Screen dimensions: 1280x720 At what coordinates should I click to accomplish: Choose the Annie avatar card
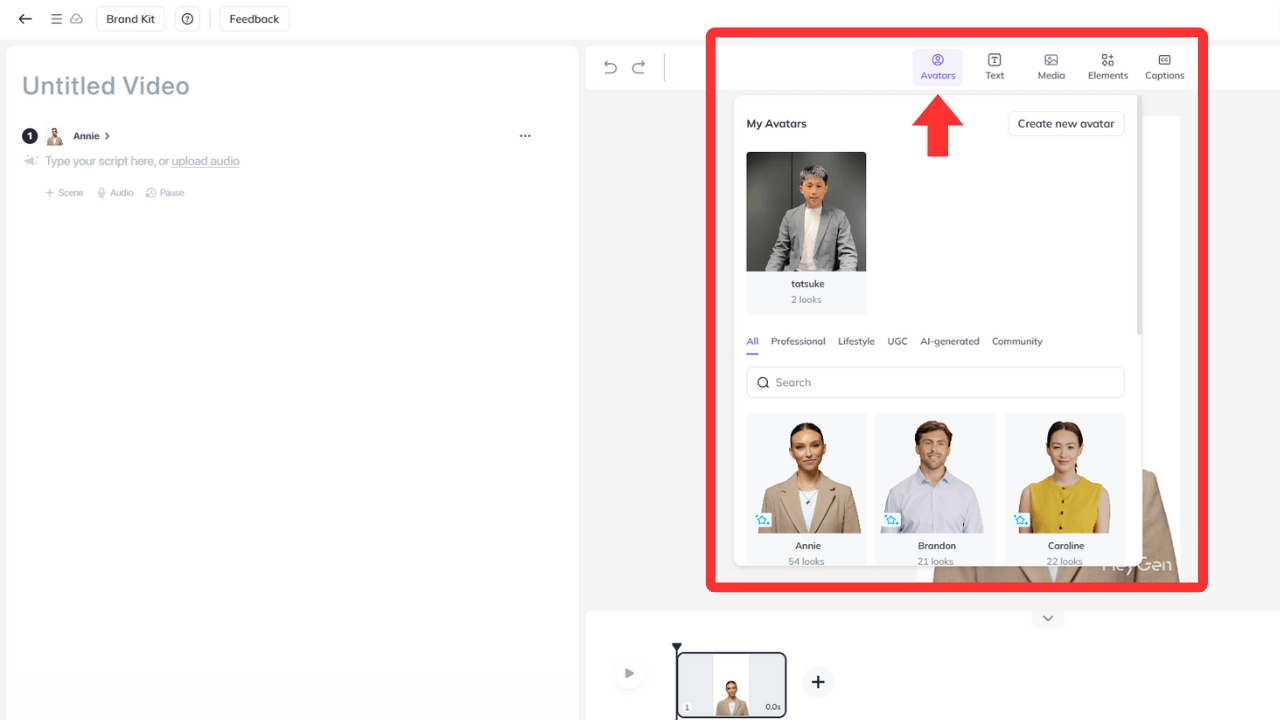click(806, 490)
